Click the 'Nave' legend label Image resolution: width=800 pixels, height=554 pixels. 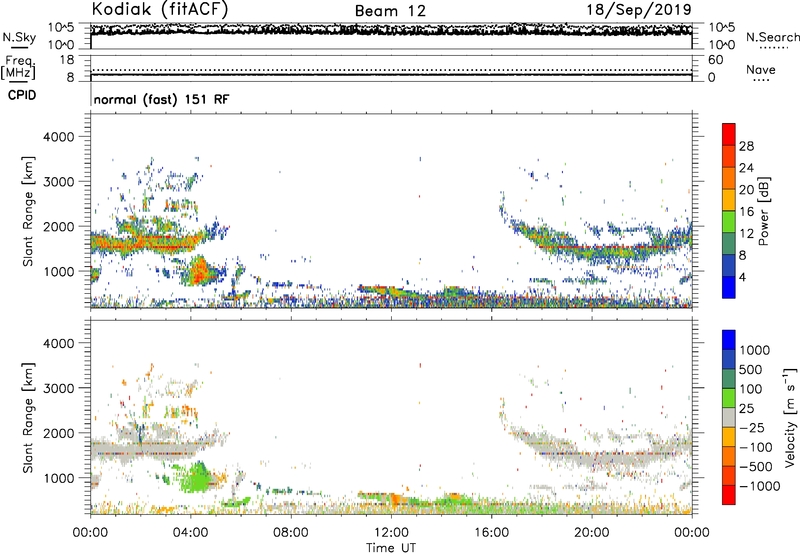coord(761,69)
